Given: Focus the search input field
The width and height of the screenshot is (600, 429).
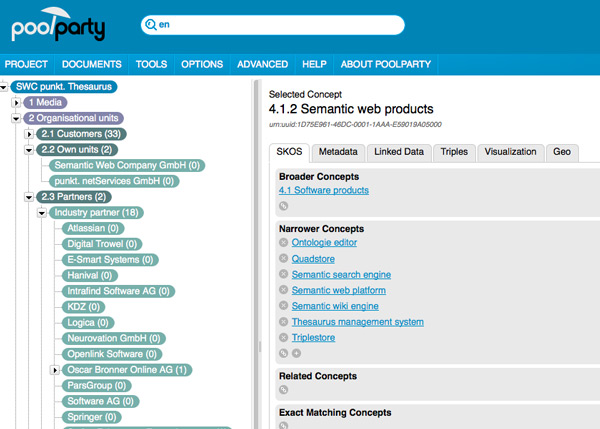Looking at the screenshot, I should (x=272, y=25).
